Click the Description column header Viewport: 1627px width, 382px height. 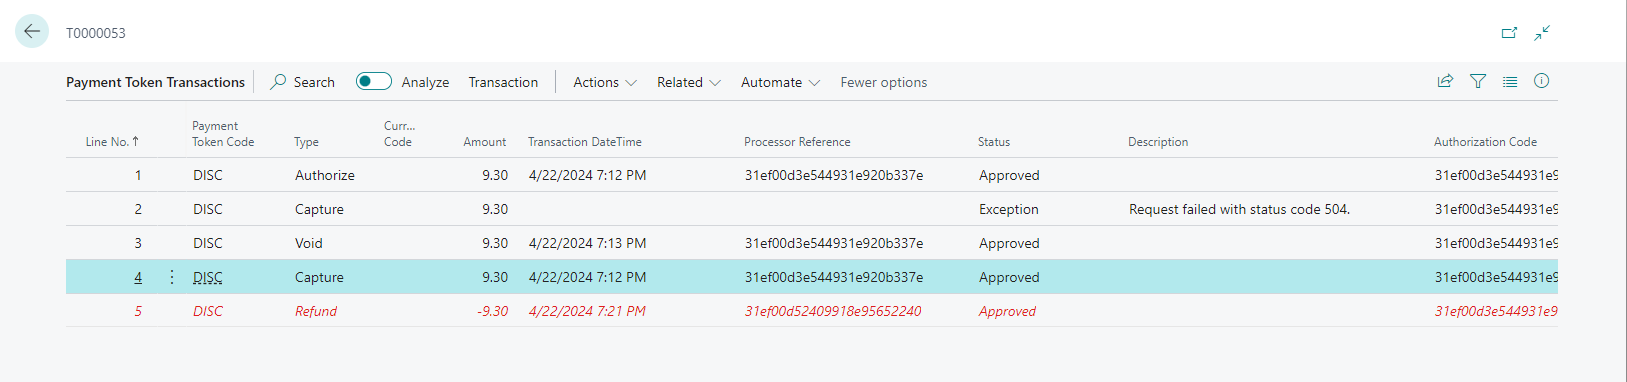coord(1158,142)
